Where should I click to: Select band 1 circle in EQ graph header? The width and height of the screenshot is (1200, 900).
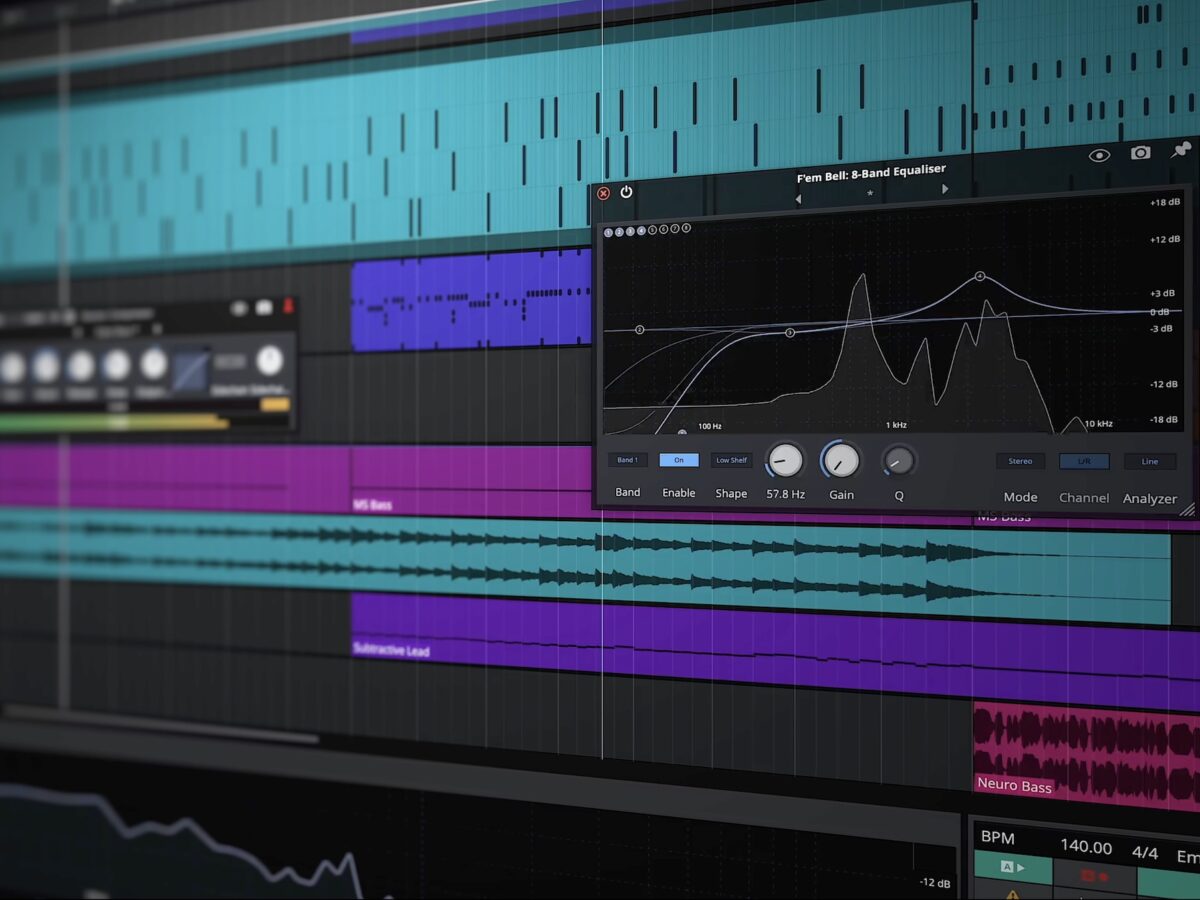tap(608, 232)
